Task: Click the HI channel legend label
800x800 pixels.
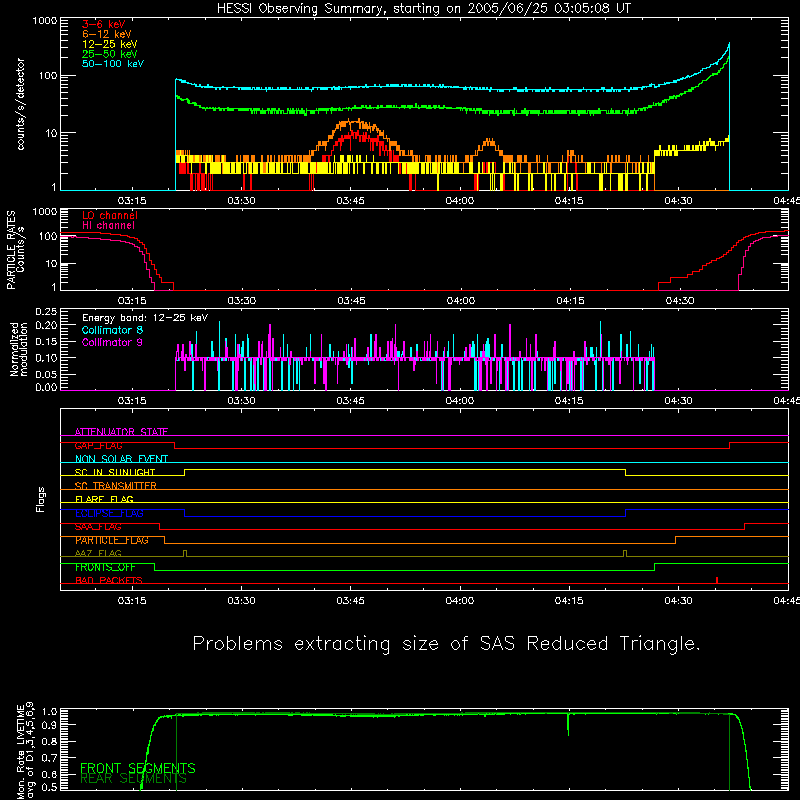Action: 108,226
